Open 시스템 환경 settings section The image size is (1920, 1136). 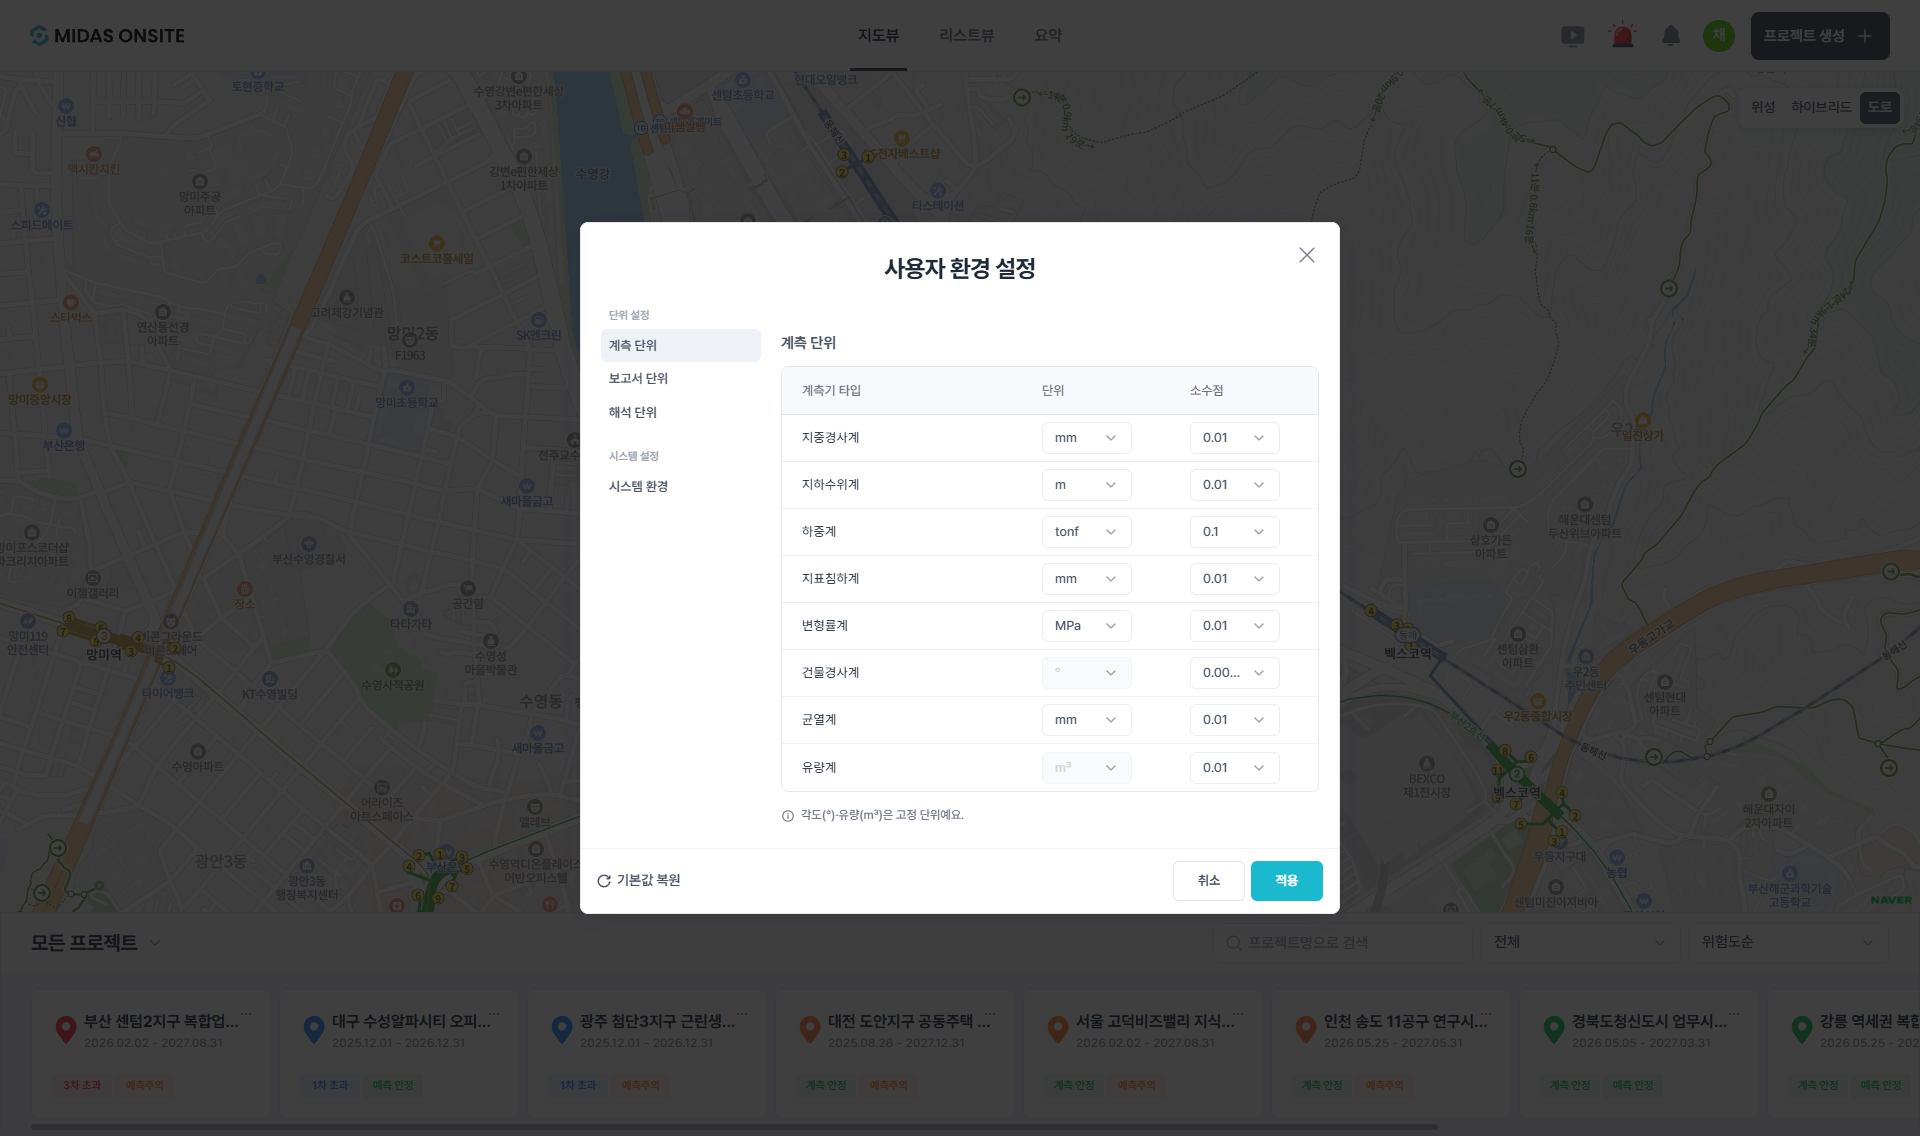pos(680,486)
